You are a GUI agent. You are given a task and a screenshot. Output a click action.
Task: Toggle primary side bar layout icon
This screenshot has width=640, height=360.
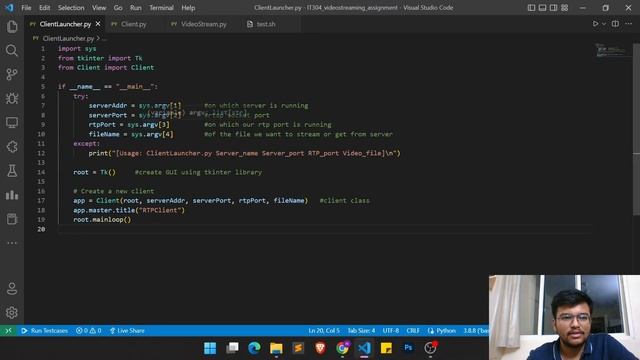pyautogui.click(x=531, y=8)
